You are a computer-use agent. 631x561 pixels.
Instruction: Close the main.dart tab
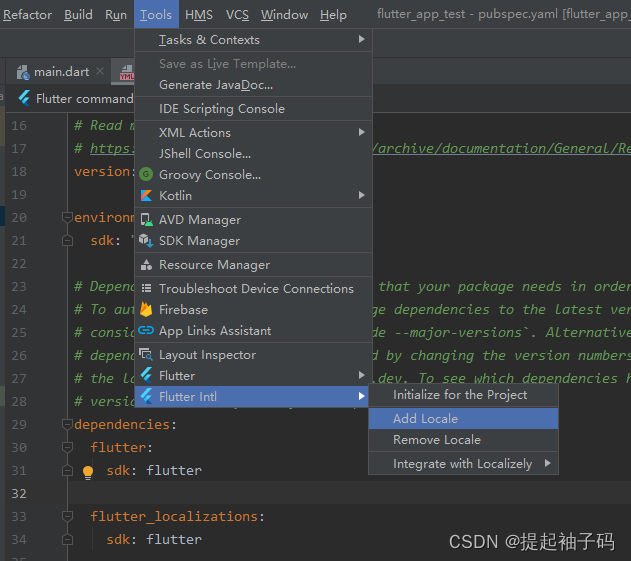(x=100, y=72)
